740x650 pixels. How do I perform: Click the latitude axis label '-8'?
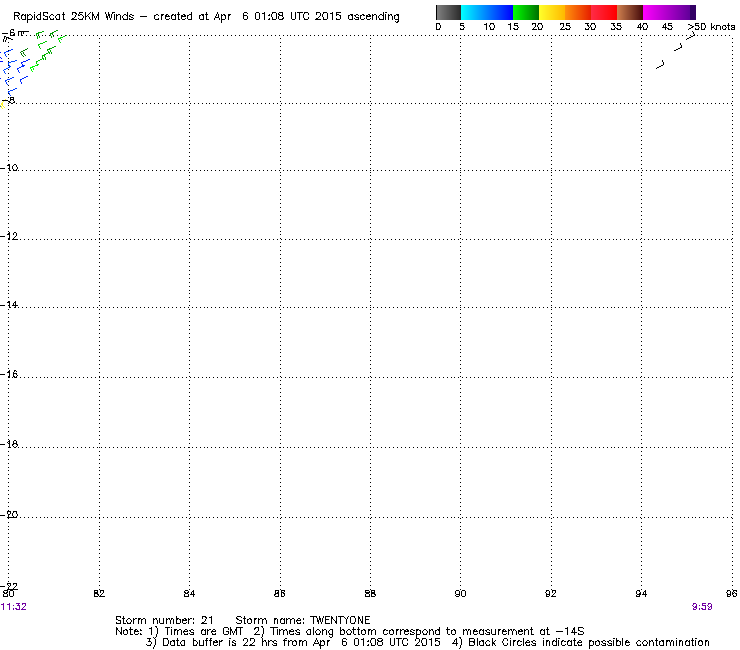point(8,100)
